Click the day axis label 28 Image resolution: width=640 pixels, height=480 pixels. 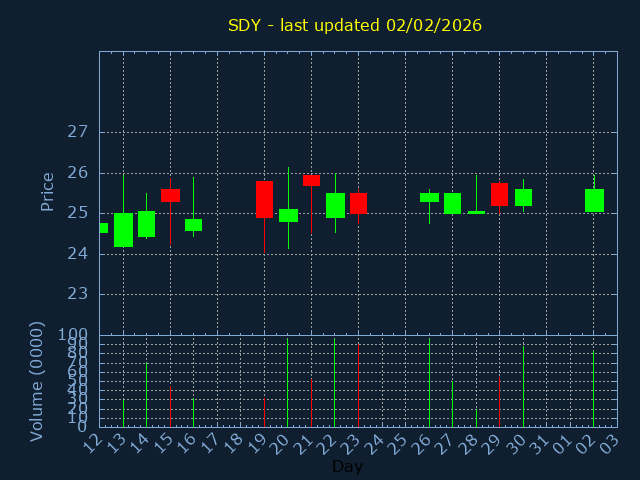pos(469,444)
